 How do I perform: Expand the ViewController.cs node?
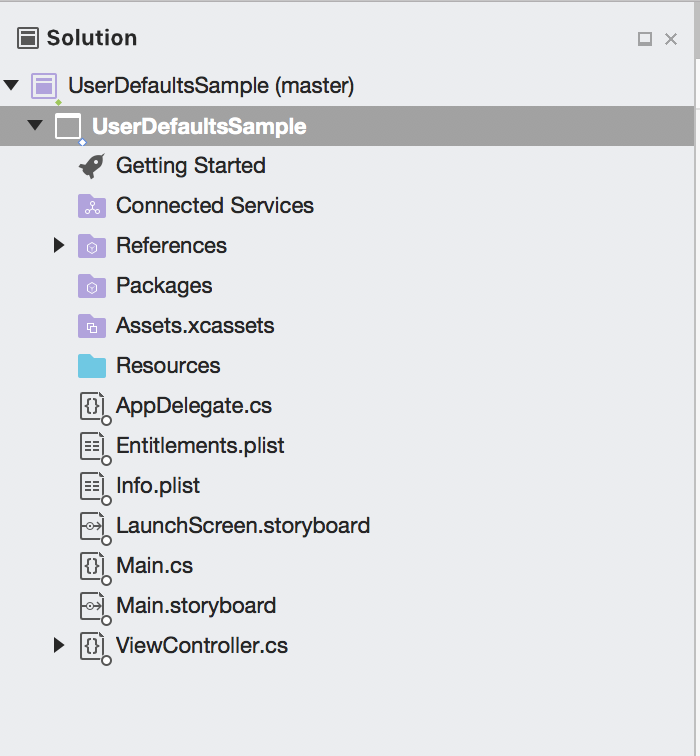coord(59,646)
